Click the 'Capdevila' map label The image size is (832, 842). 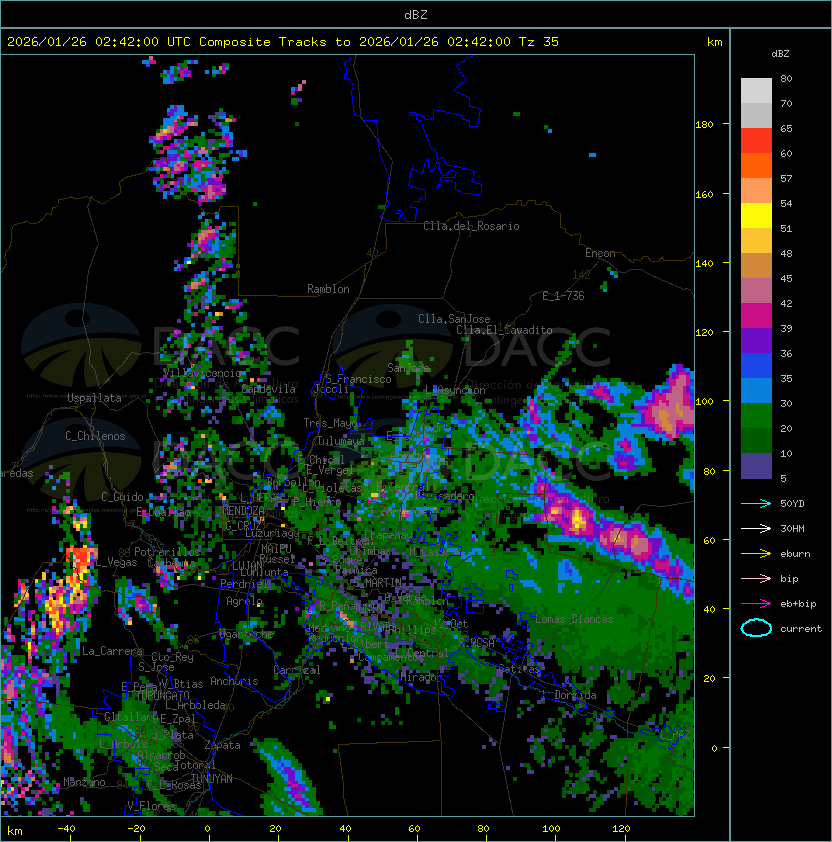coord(269,389)
